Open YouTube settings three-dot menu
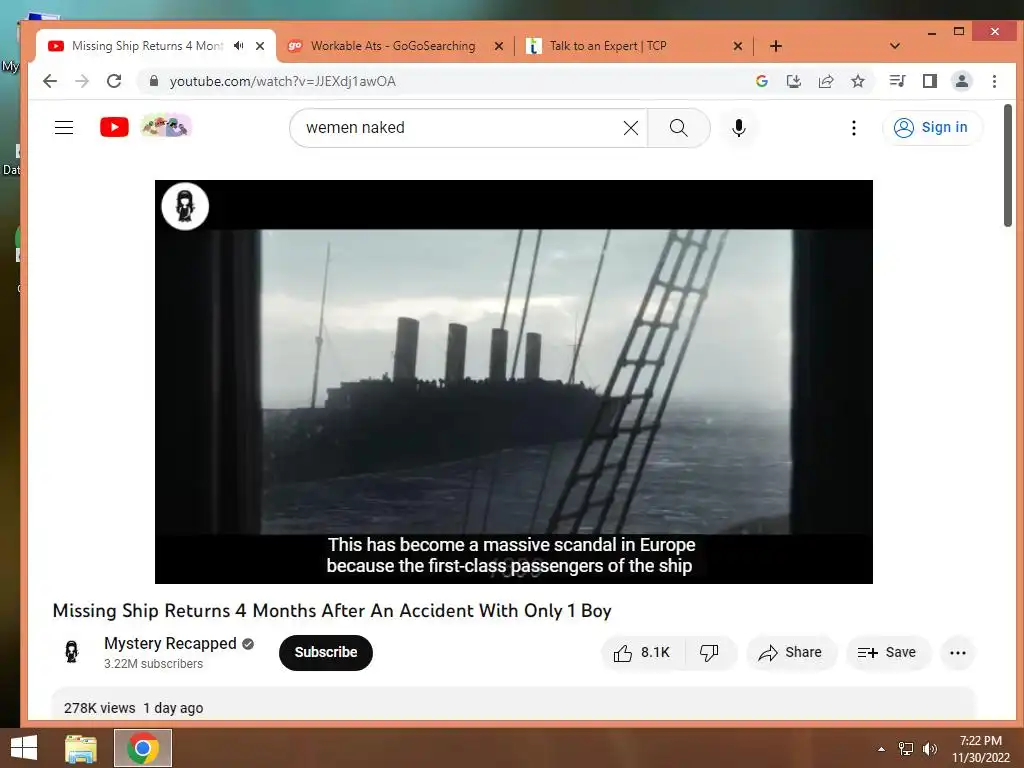This screenshot has height=768, width=1024. click(854, 128)
